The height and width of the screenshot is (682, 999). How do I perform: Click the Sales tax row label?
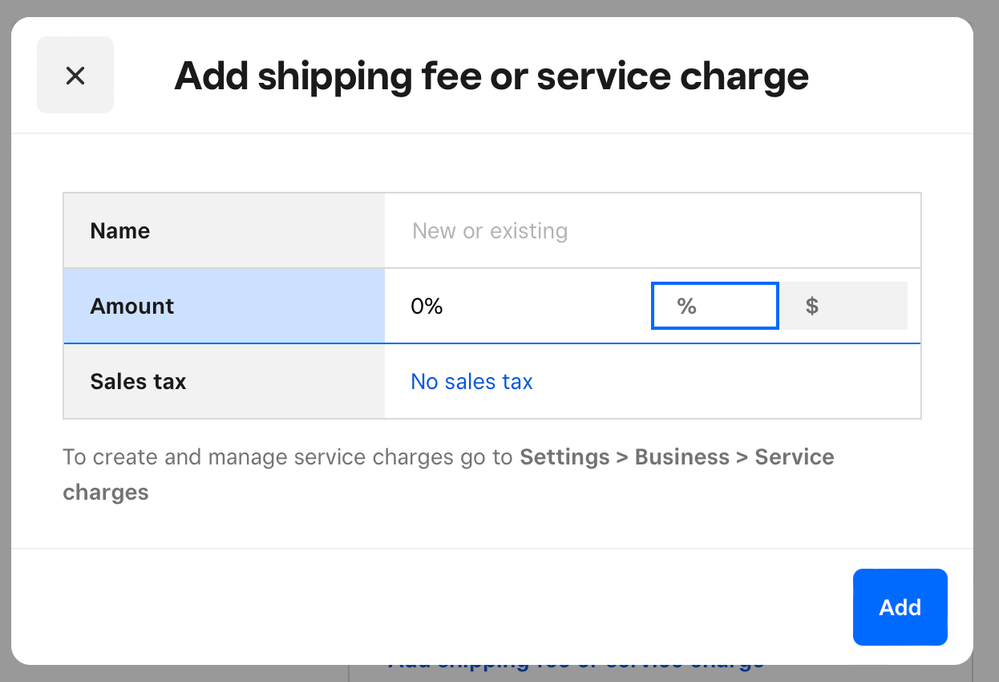[x=138, y=382]
